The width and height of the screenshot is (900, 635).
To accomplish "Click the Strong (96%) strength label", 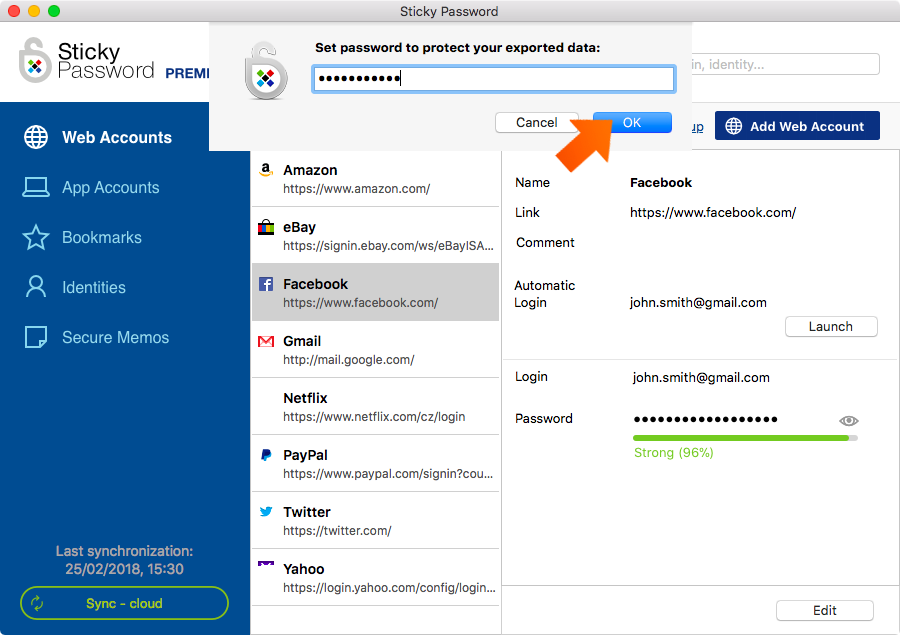I will click(x=673, y=452).
